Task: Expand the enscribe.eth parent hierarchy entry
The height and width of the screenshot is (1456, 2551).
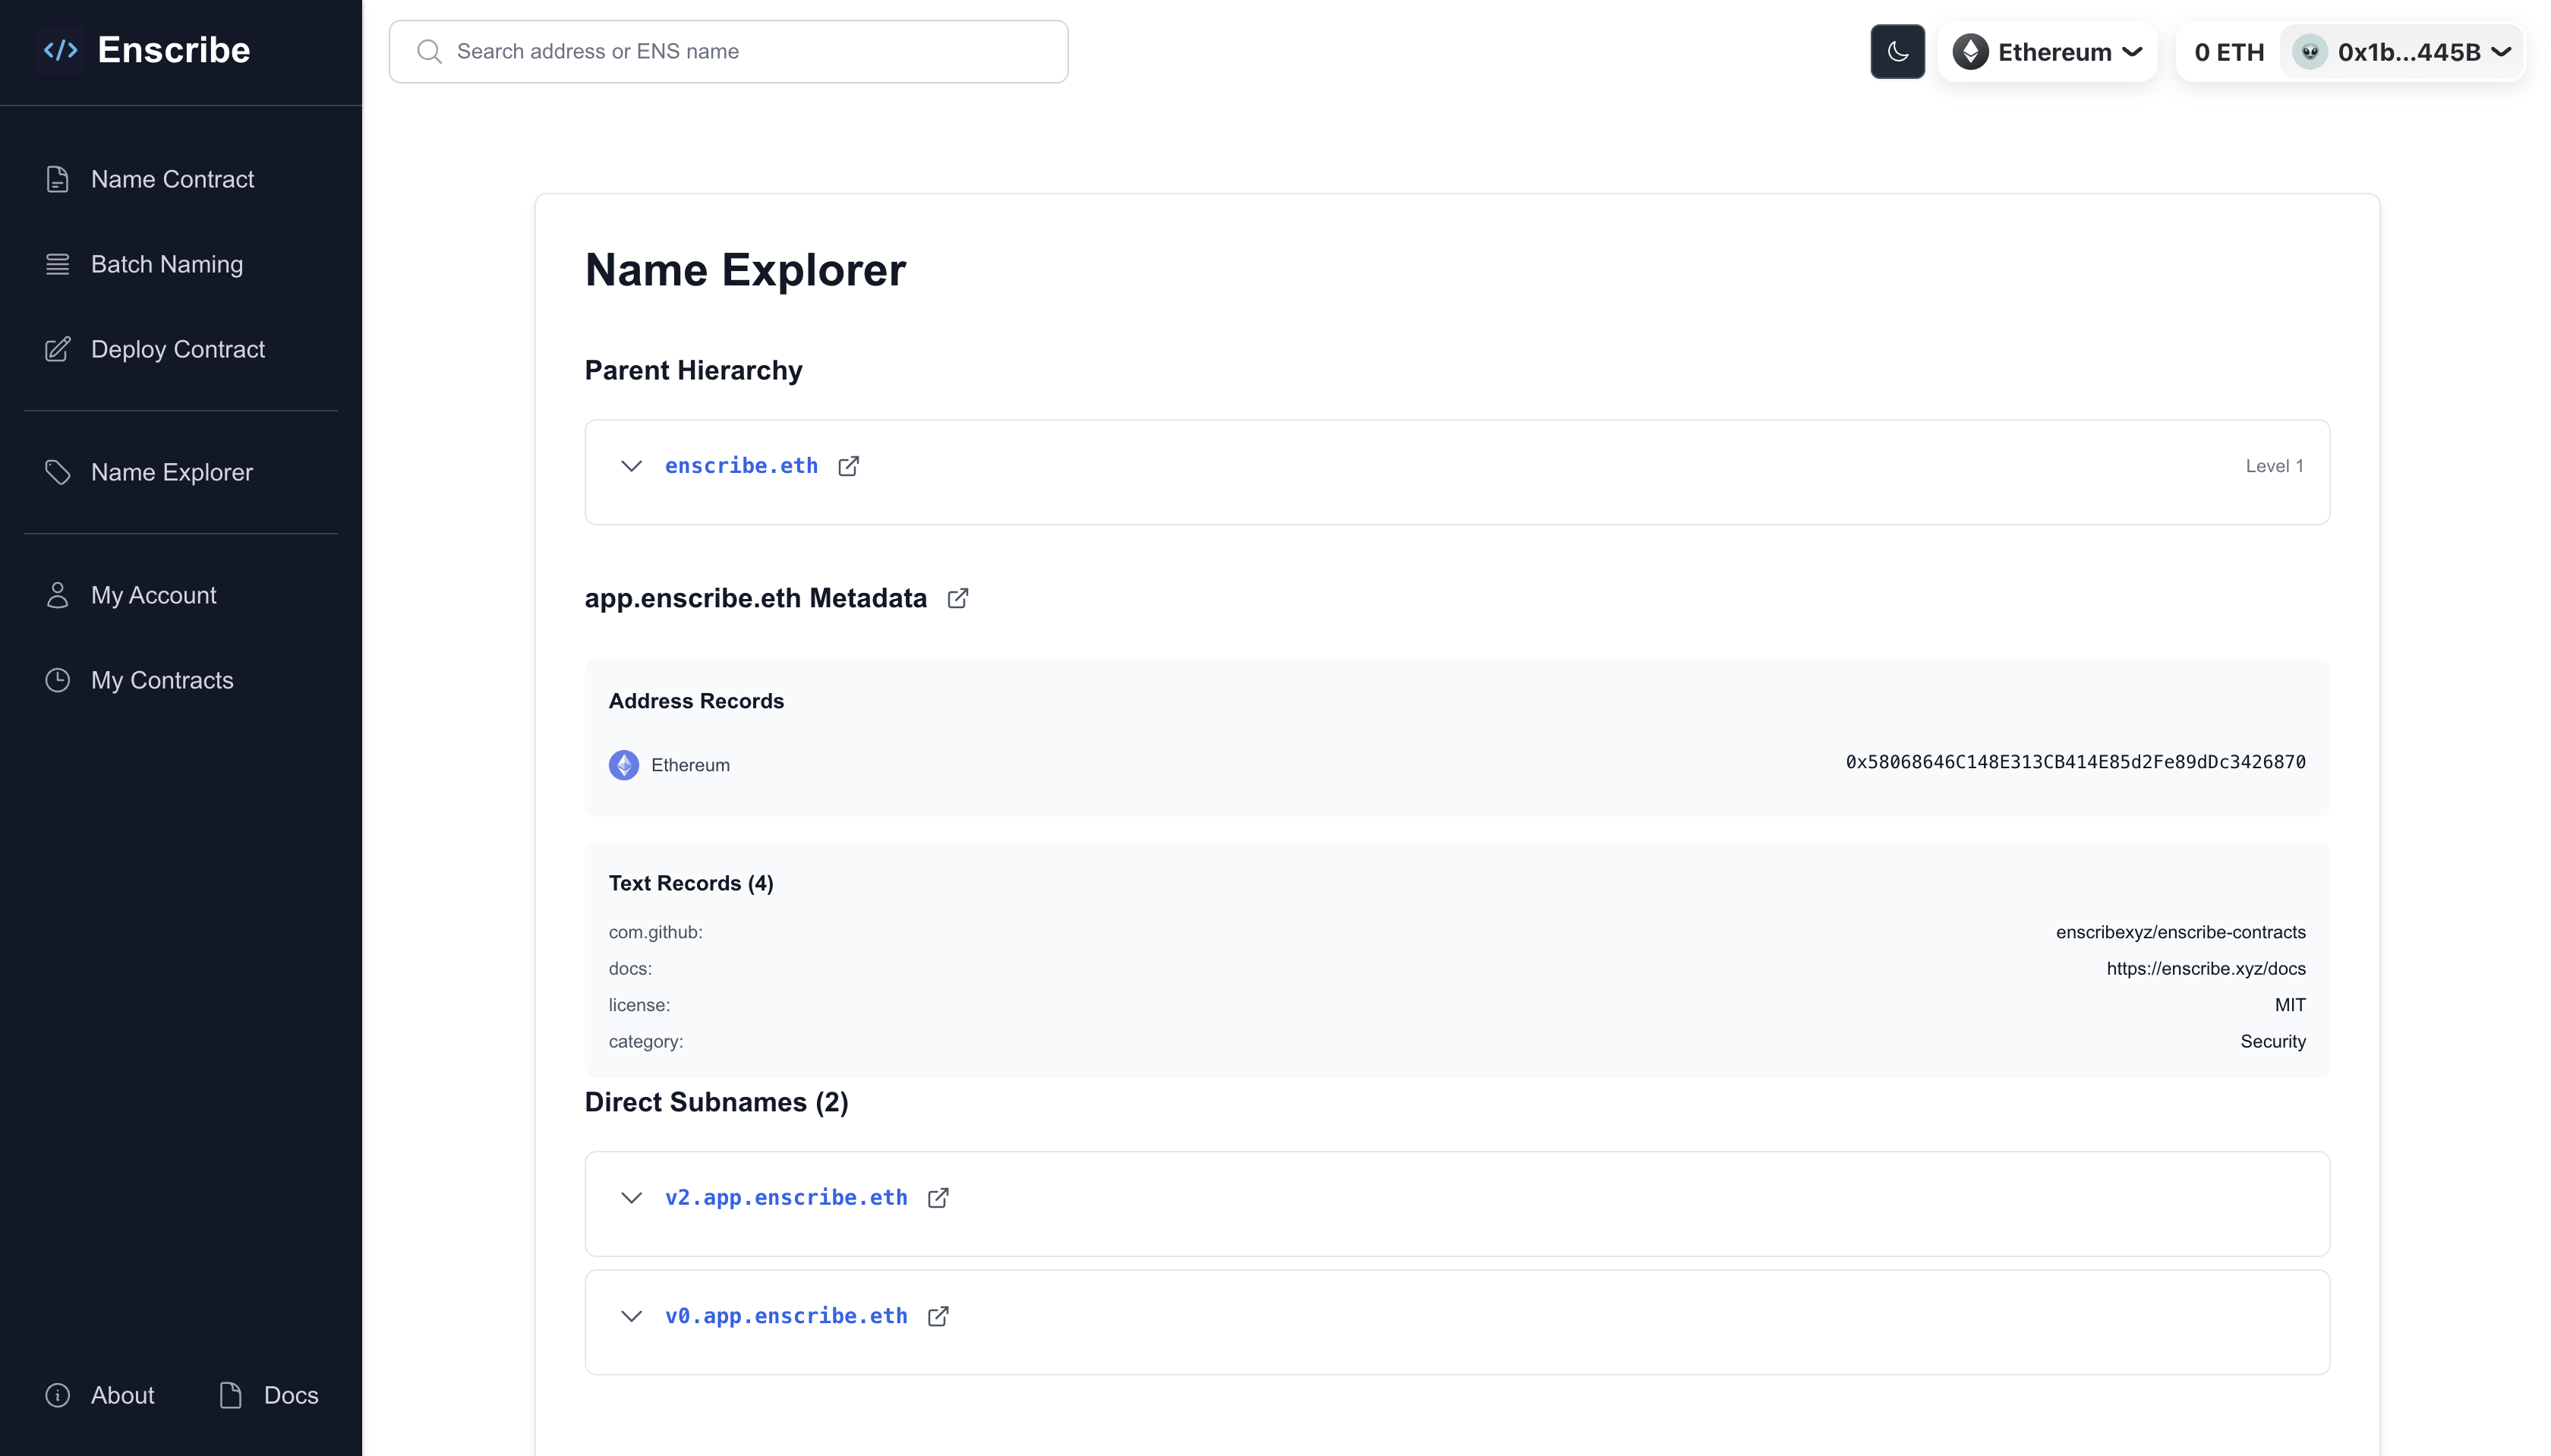Action: tap(630, 466)
